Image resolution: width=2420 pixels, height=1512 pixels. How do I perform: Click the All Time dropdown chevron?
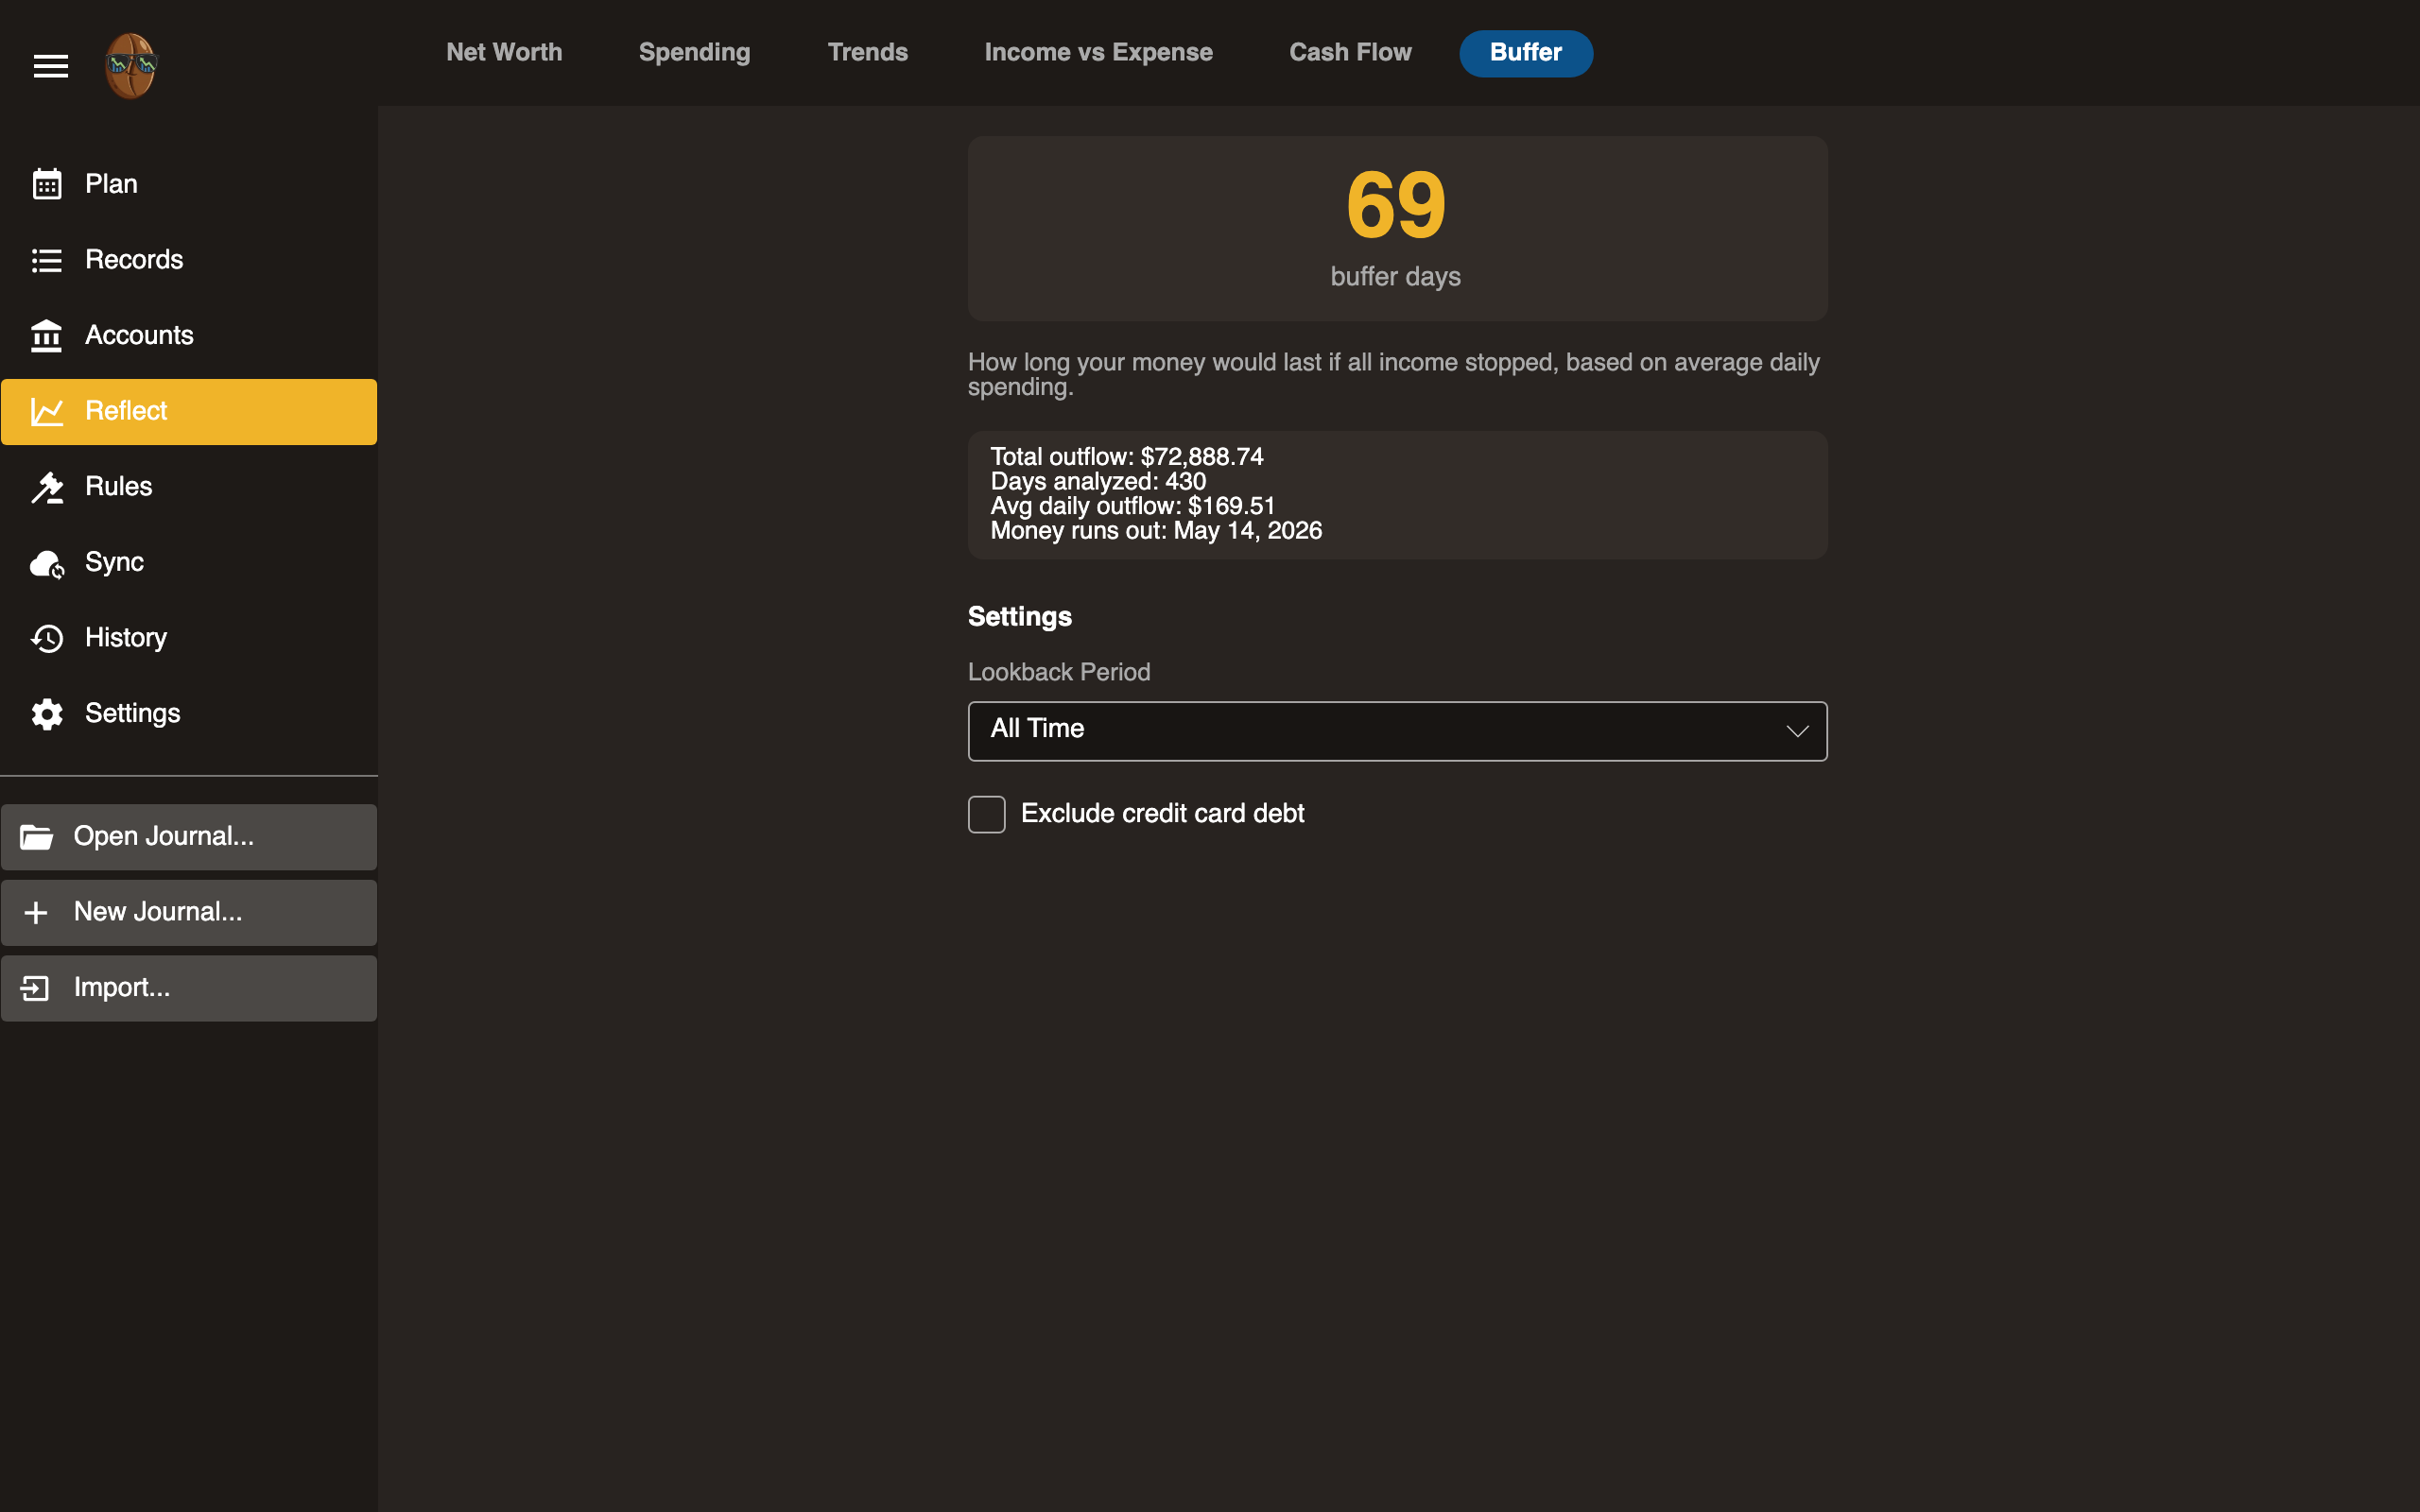[x=1797, y=731]
